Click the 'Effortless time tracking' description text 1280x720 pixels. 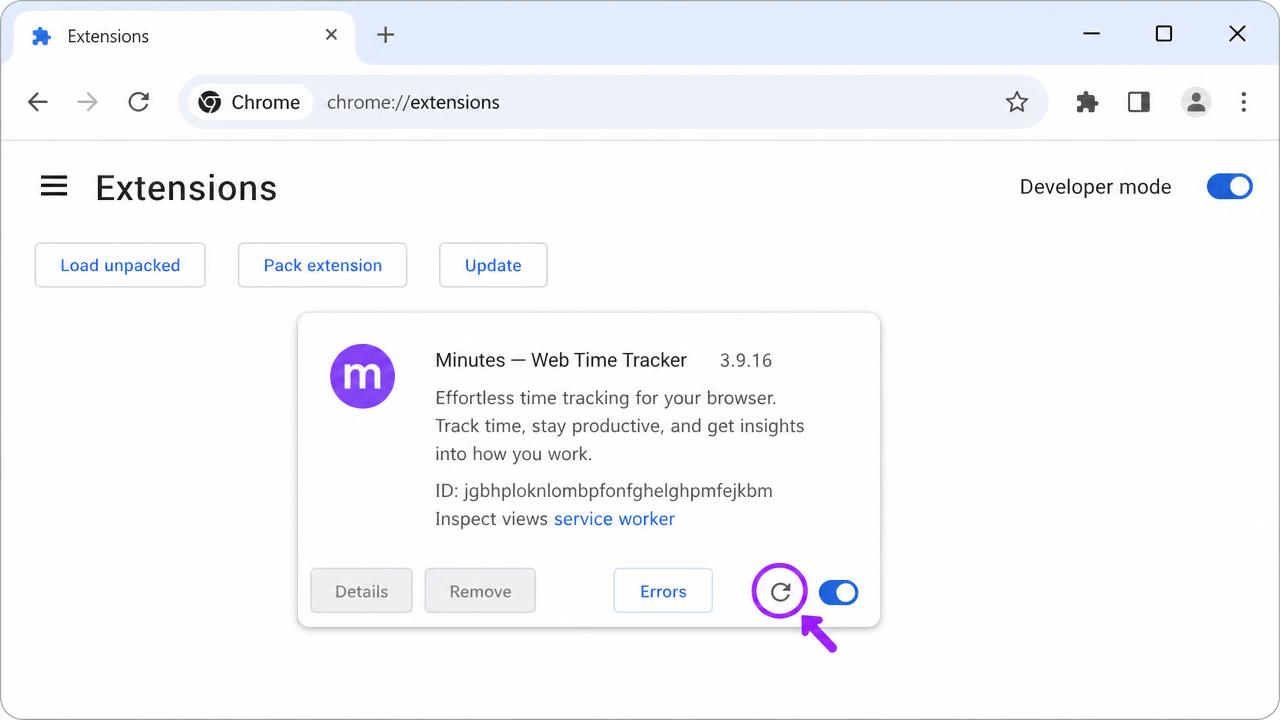620,426
